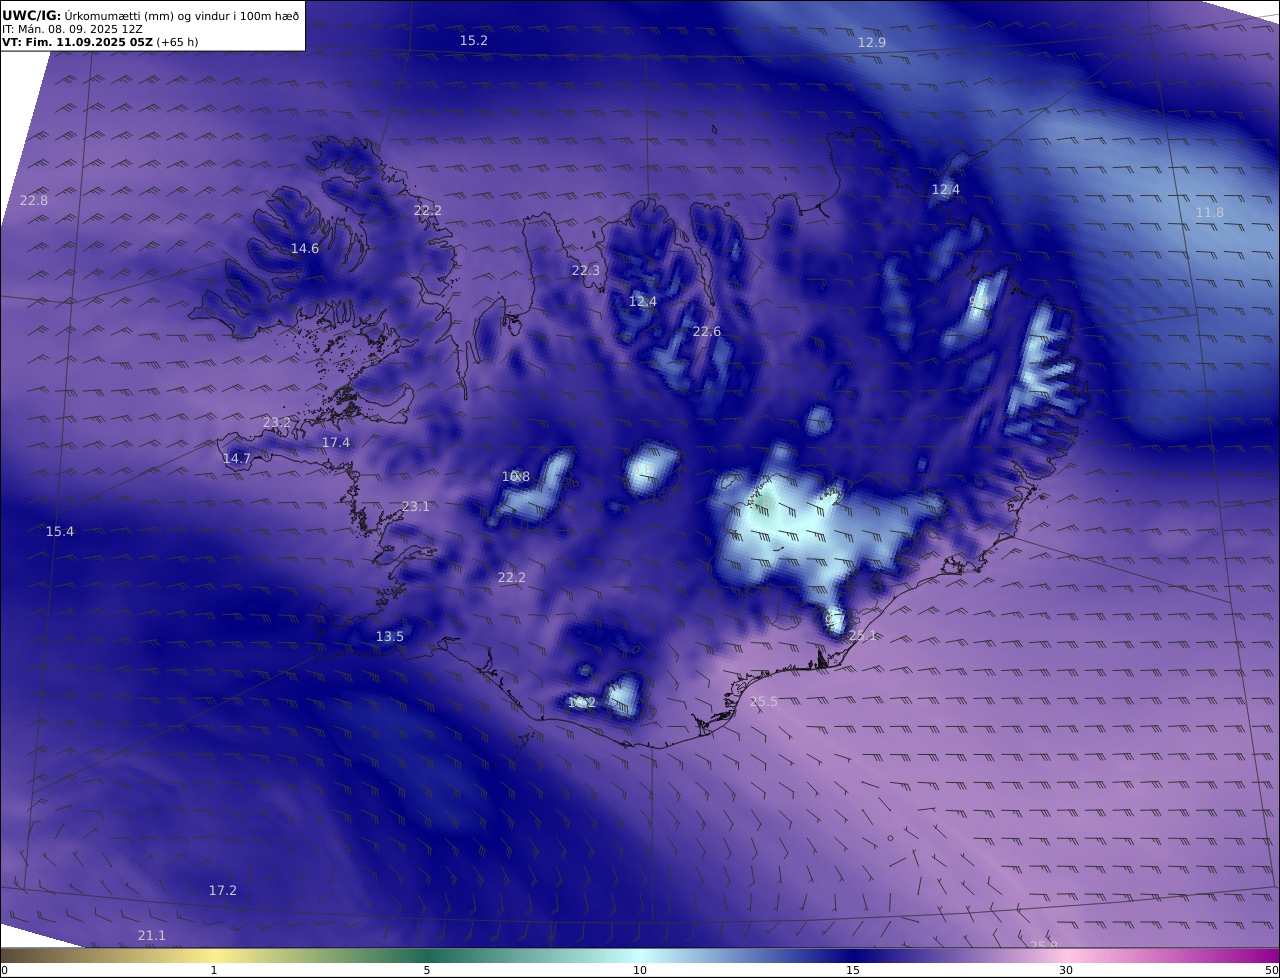Select the 13.5 value label
1280x978 pixels.
390,637
